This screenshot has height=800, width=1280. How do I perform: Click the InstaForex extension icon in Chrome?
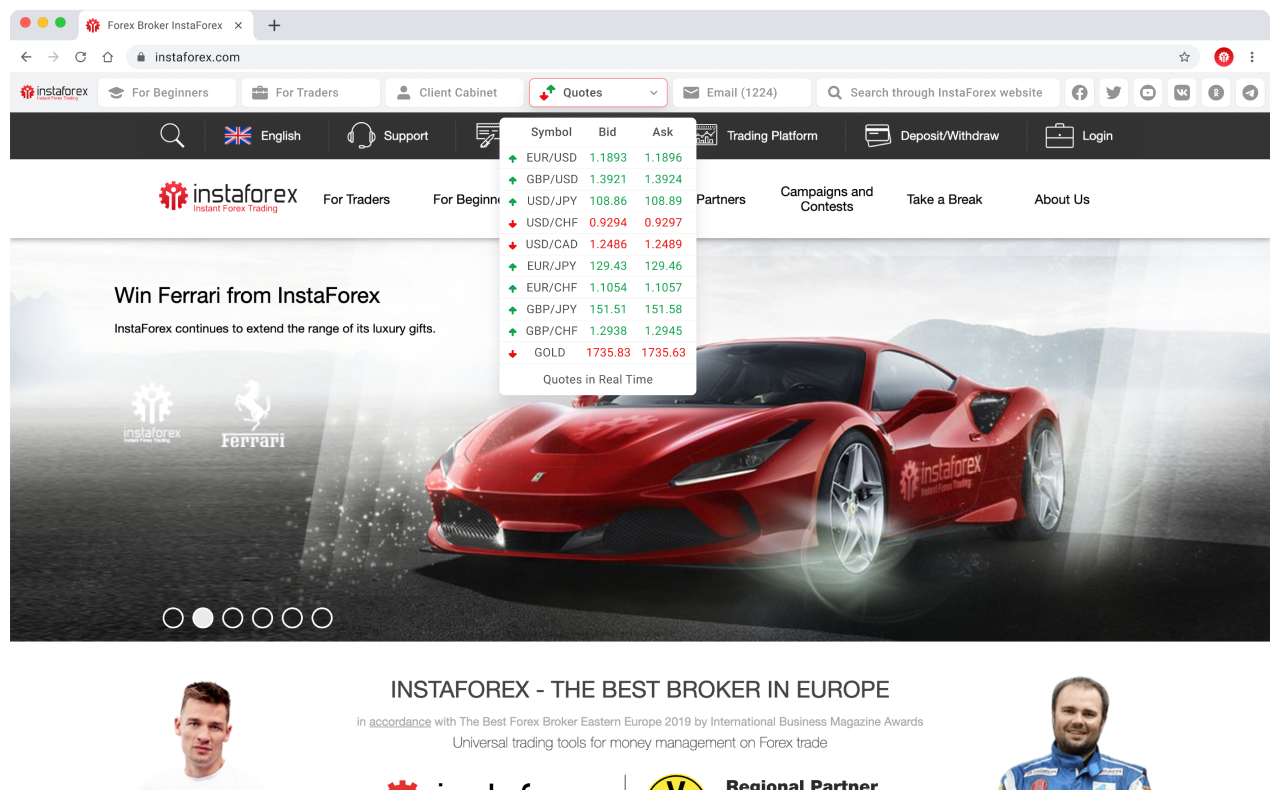1224,57
